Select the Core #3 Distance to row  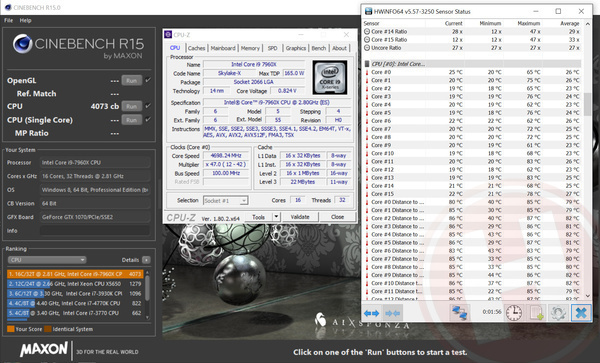coord(473,226)
